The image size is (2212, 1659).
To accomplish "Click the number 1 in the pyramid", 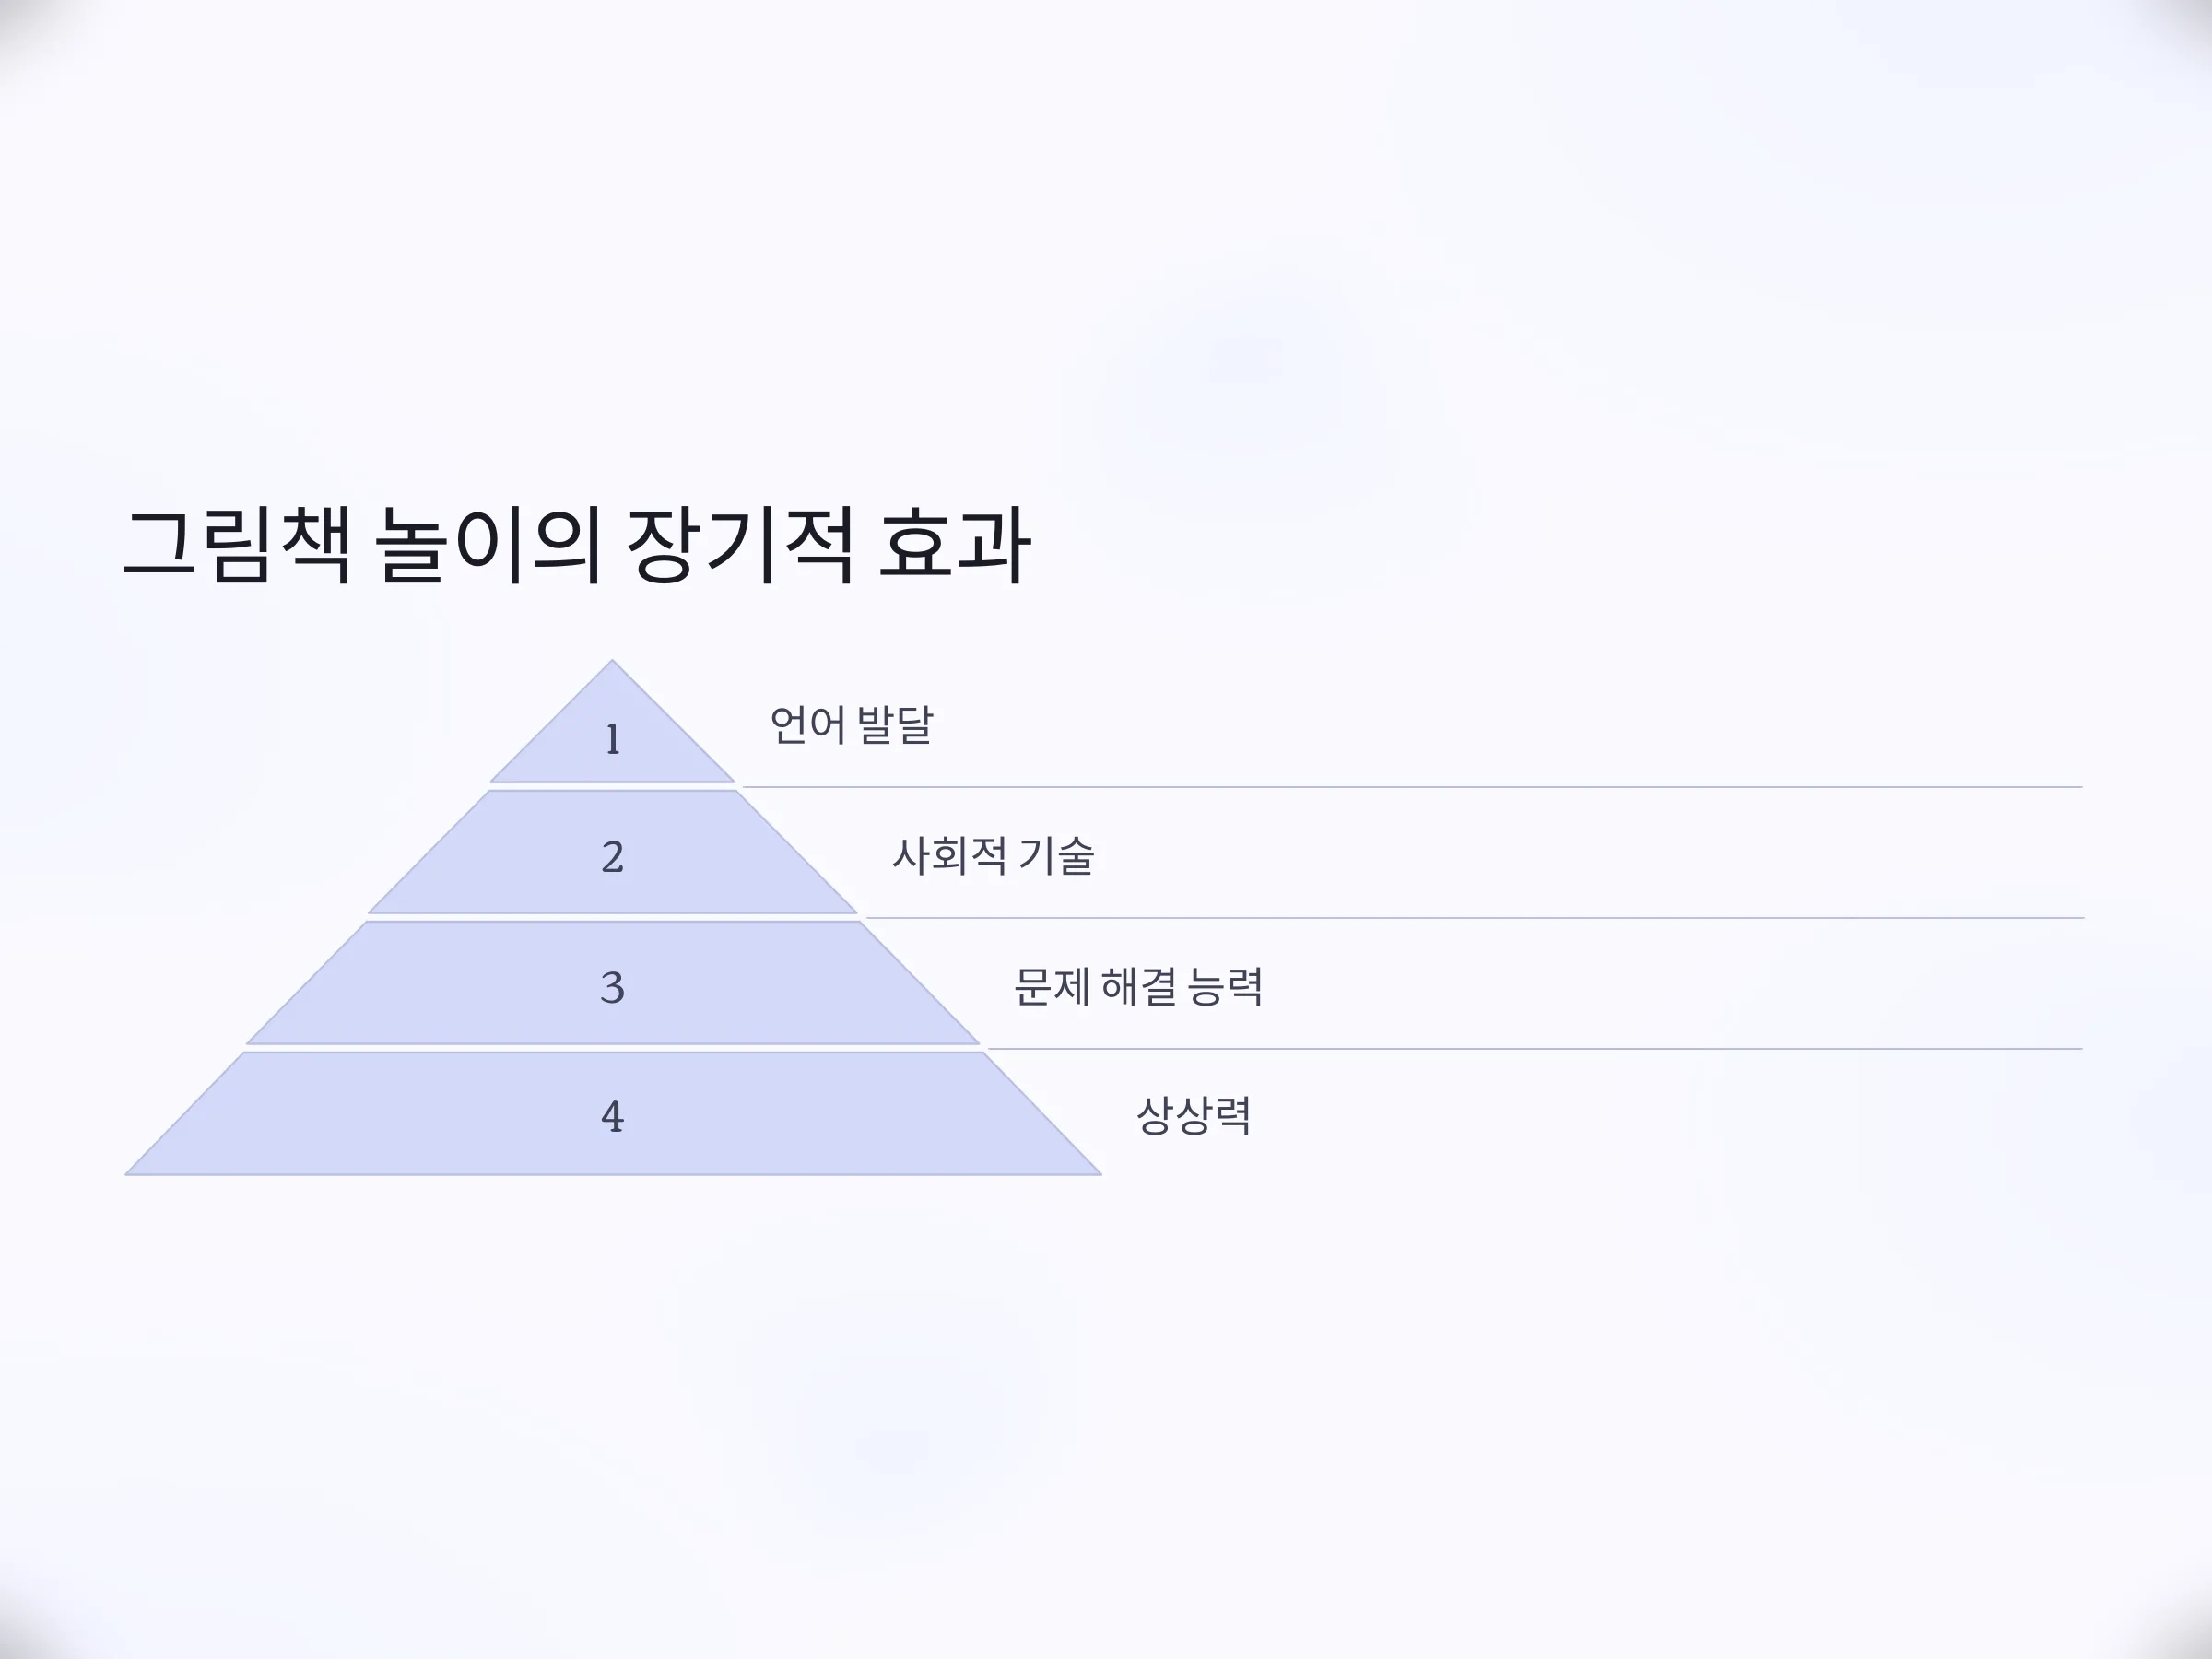I will coord(613,740).
